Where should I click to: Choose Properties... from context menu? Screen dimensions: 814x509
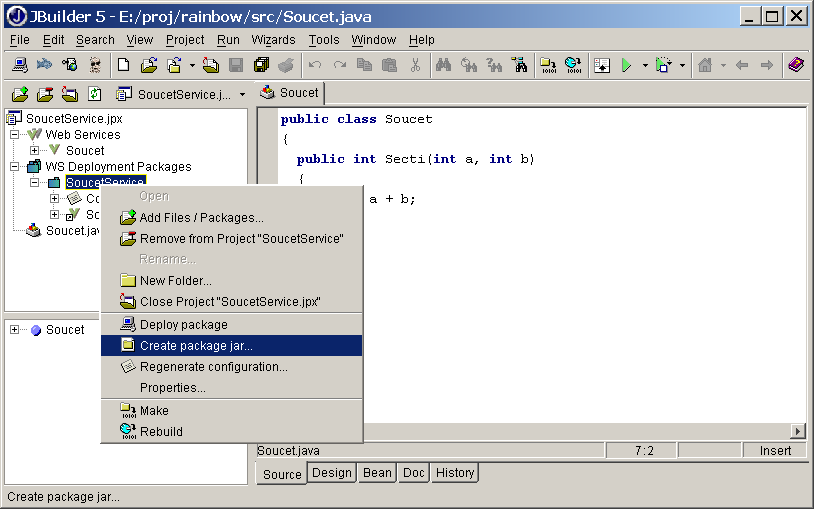tap(232, 387)
